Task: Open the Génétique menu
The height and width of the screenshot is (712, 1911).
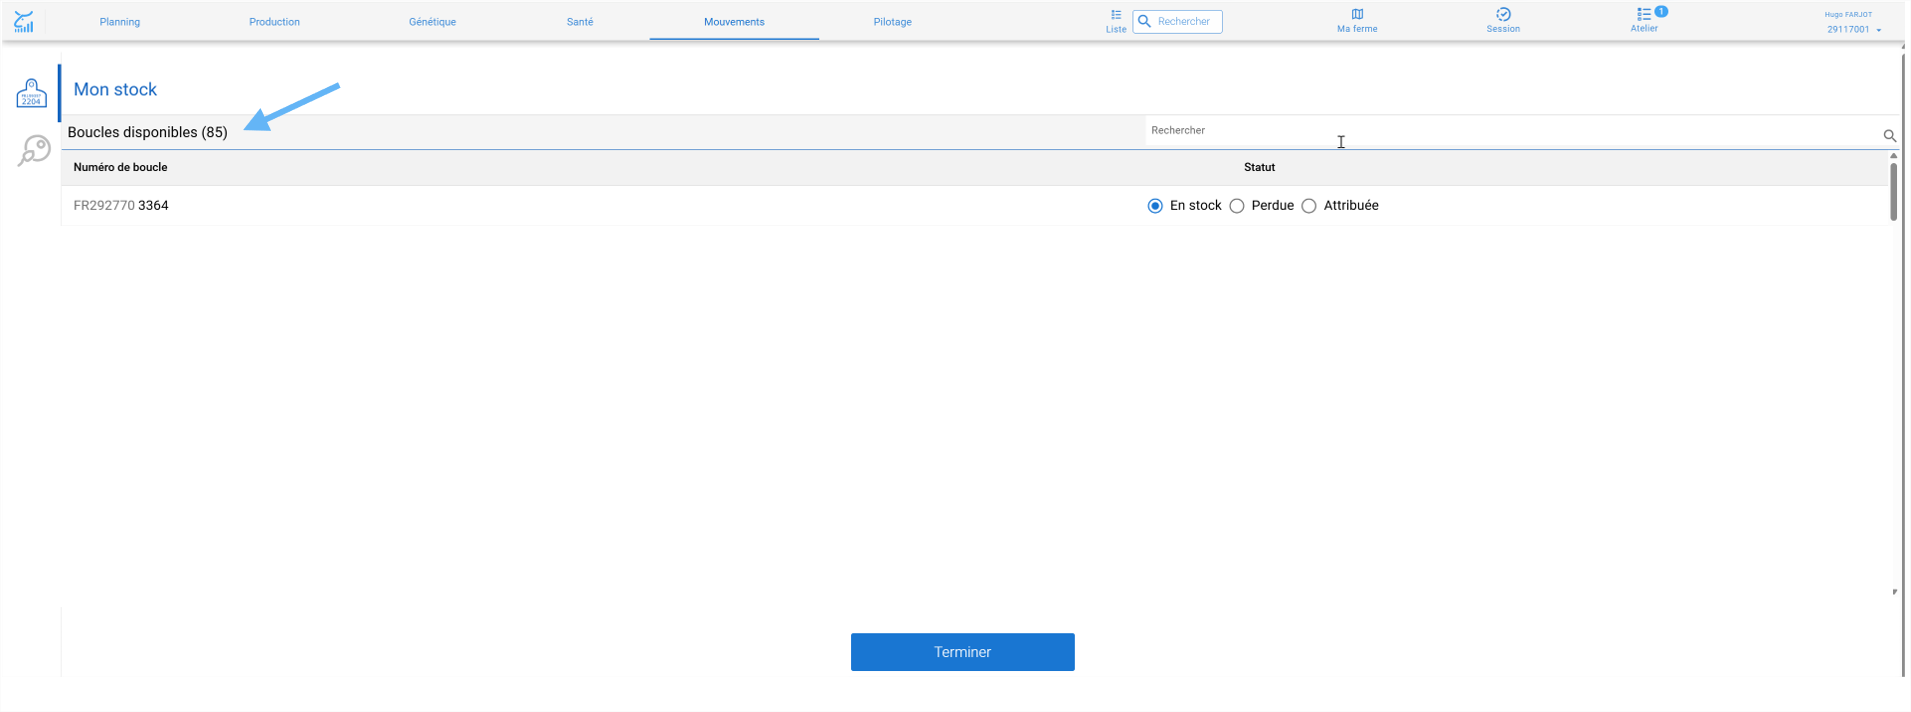Action: [x=432, y=22]
